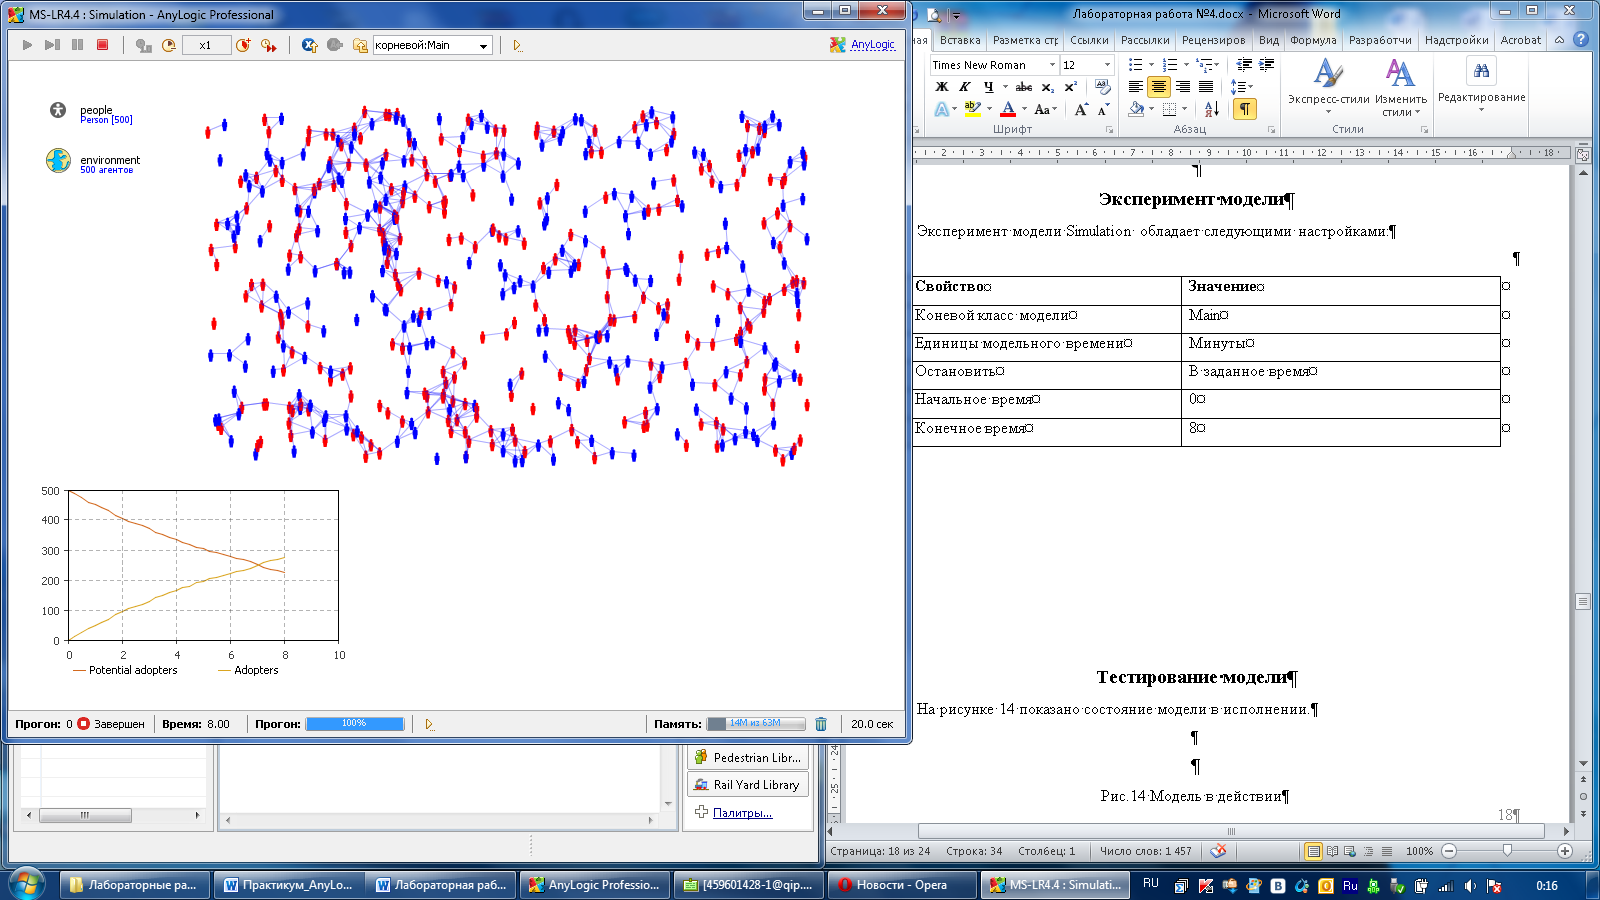1600x900 pixels.
Task: Switch to the Рецензирование ribbon tab
Action: (1213, 40)
